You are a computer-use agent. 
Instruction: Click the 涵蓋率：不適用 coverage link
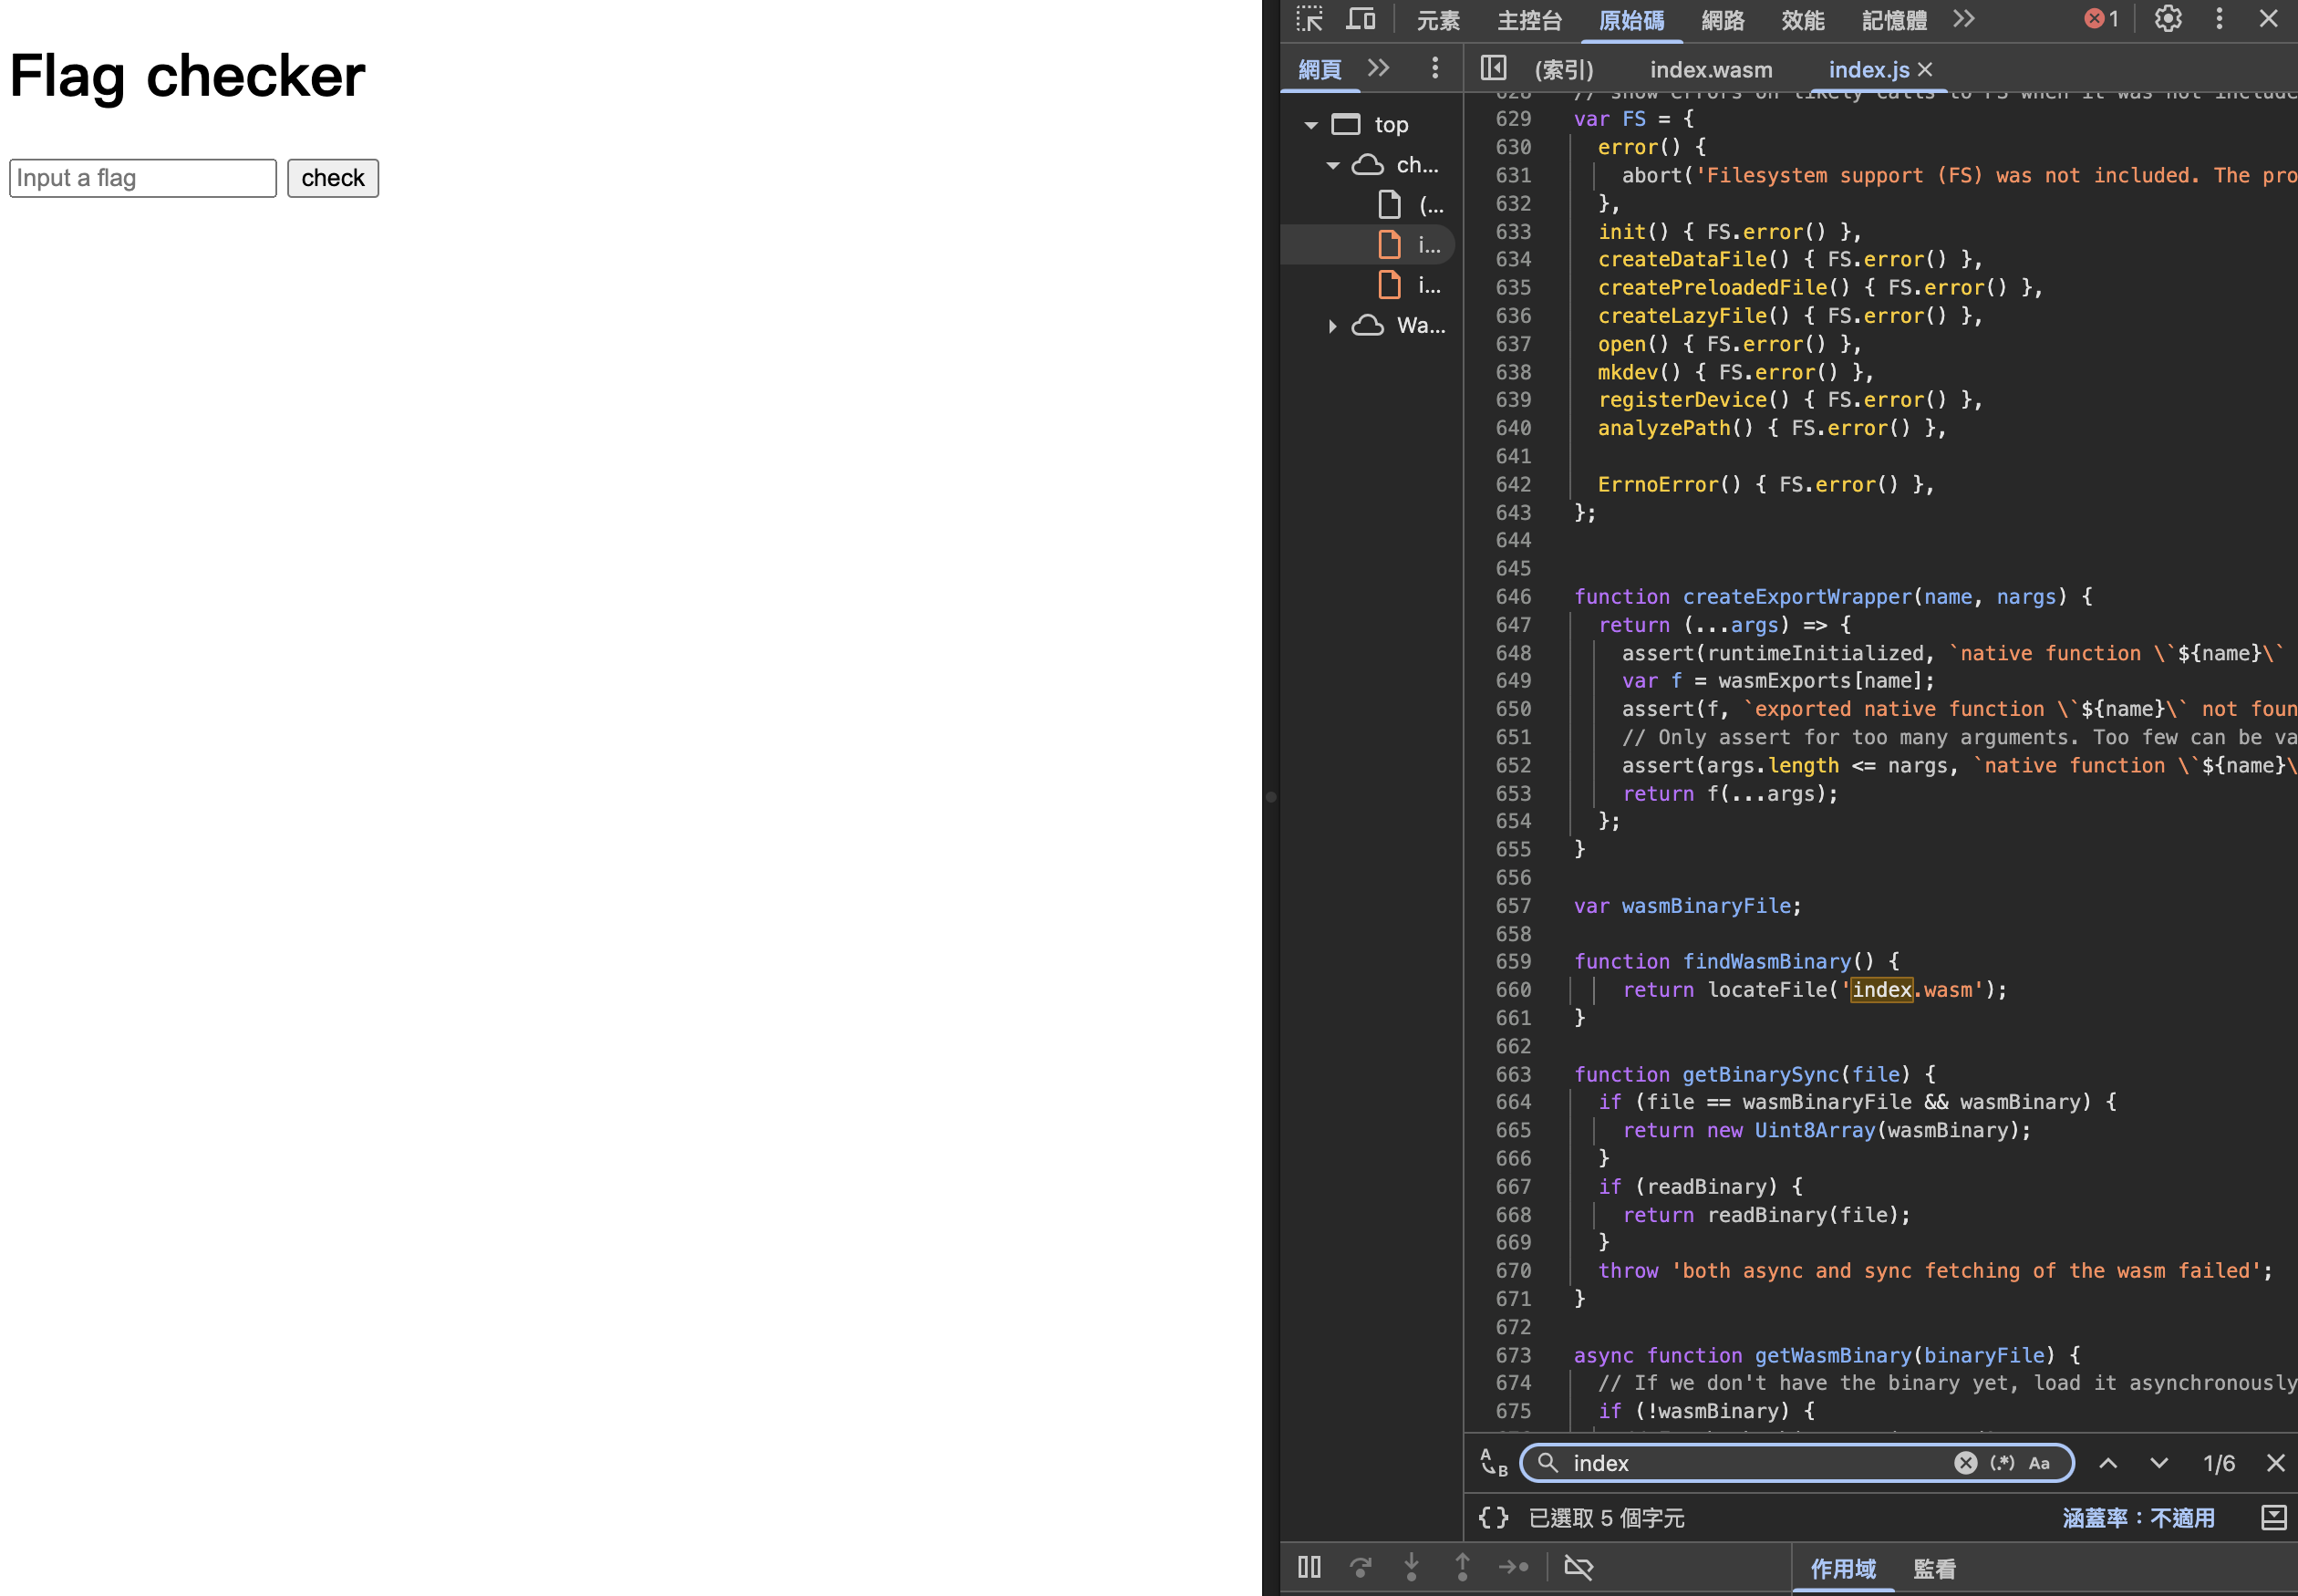click(2138, 1517)
